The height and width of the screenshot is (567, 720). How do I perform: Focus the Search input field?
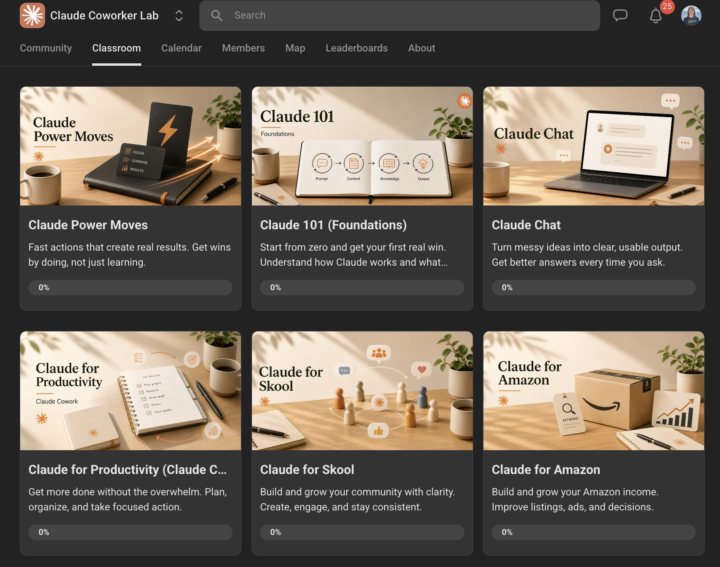tap(399, 16)
